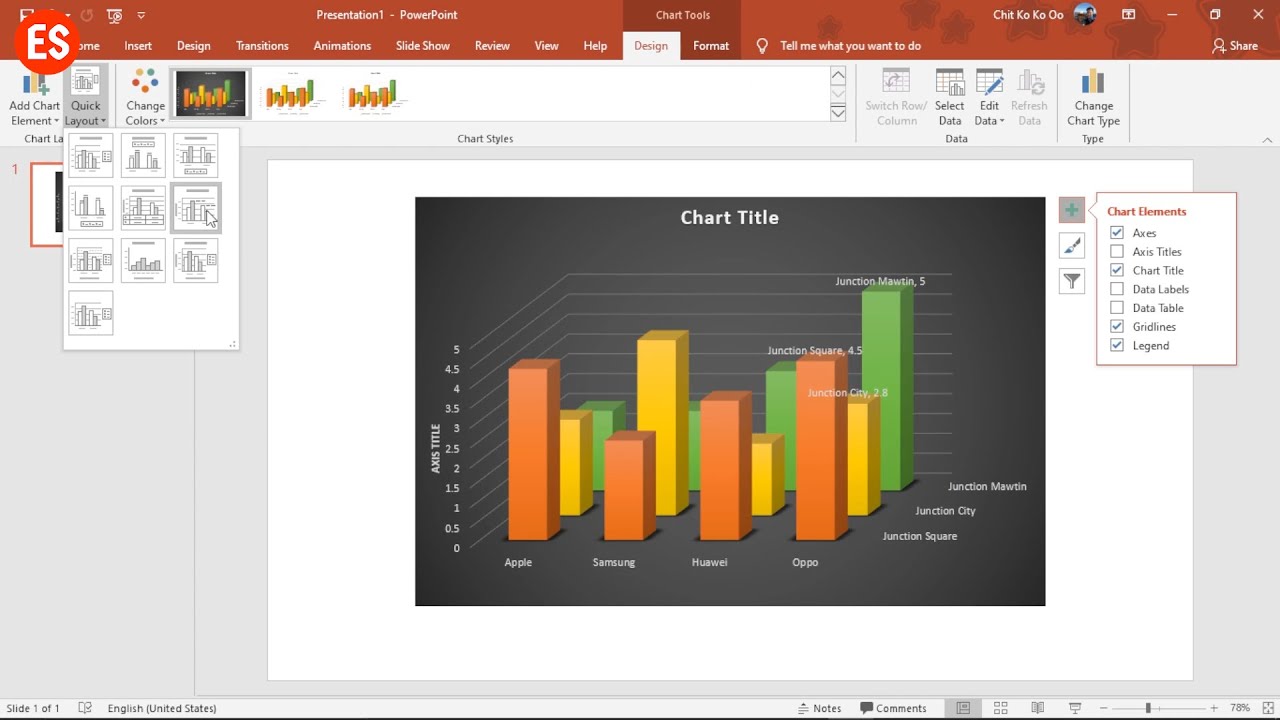The width and height of the screenshot is (1280, 720).
Task: Switch to Reading View icon
Action: [x=1038, y=708]
